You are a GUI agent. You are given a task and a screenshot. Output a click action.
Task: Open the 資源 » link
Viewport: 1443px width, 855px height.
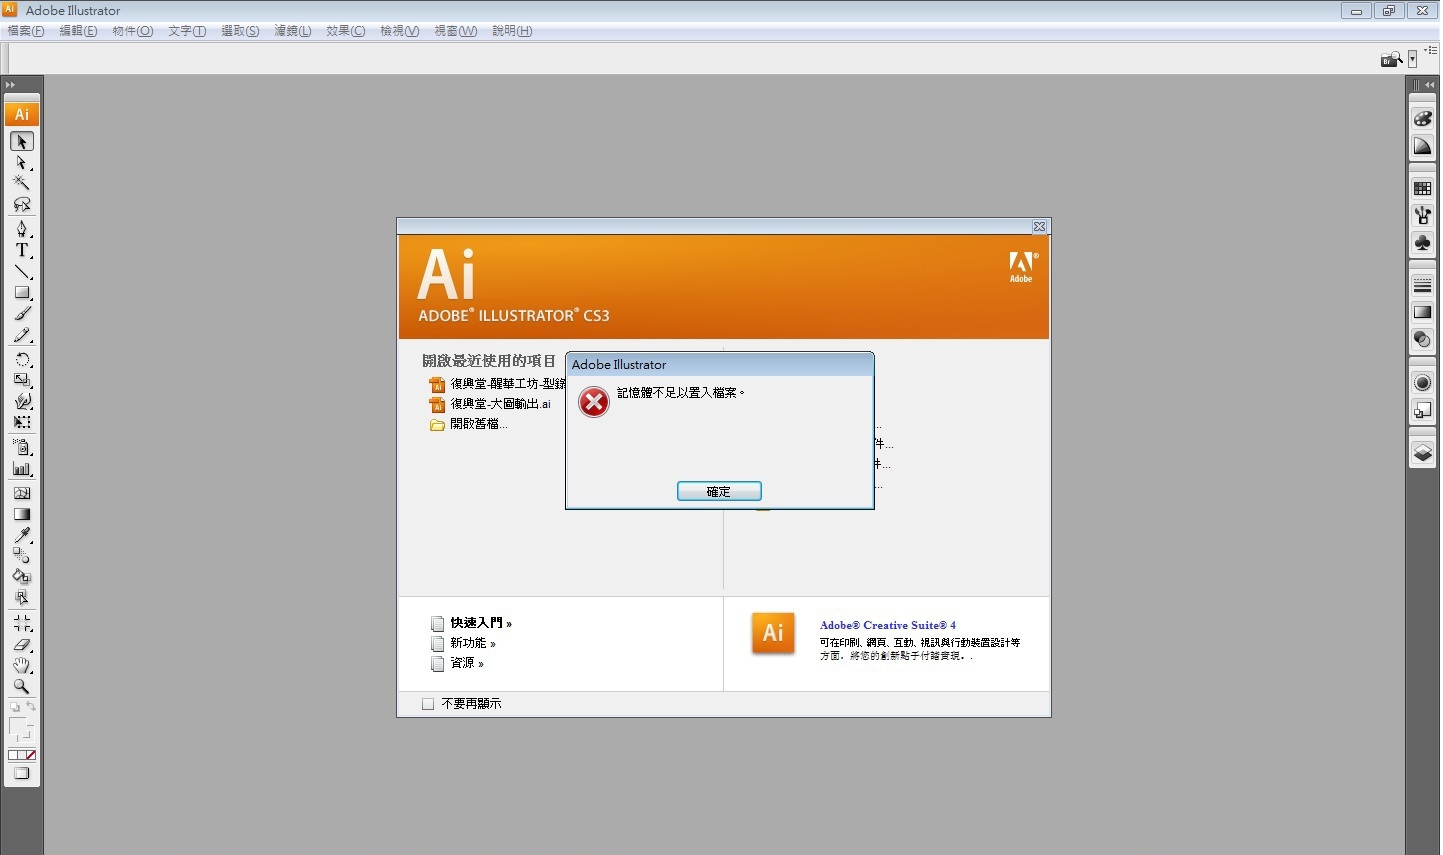pyautogui.click(x=467, y=663)
